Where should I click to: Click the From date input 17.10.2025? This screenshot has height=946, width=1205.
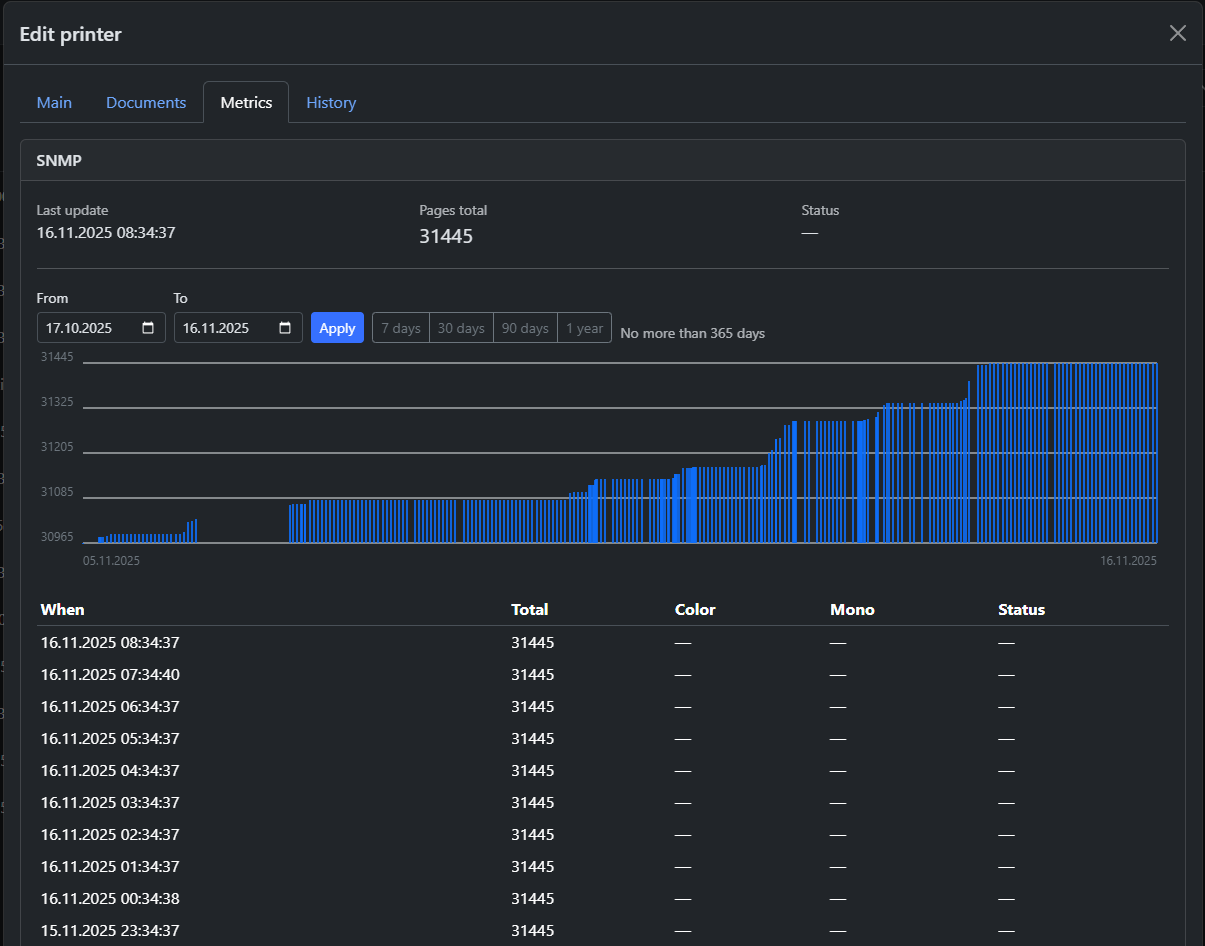coord(85,328)
